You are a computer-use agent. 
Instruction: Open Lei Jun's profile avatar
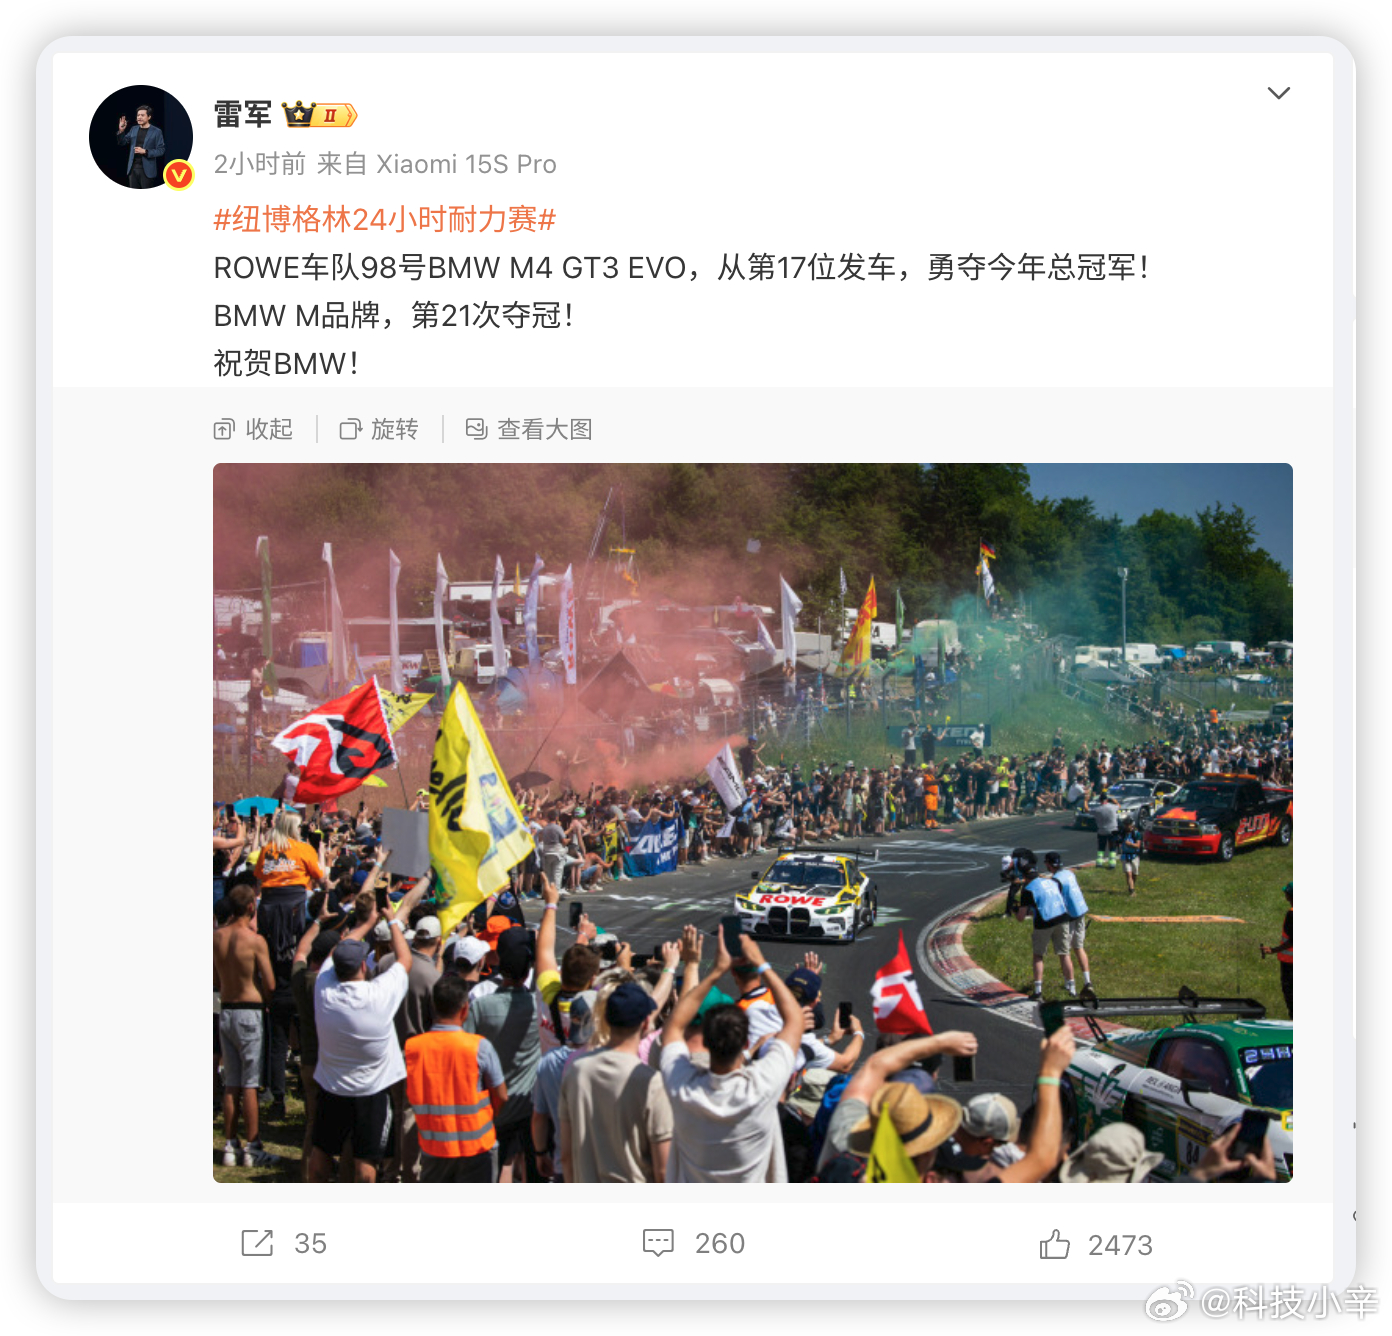point(141,137)
